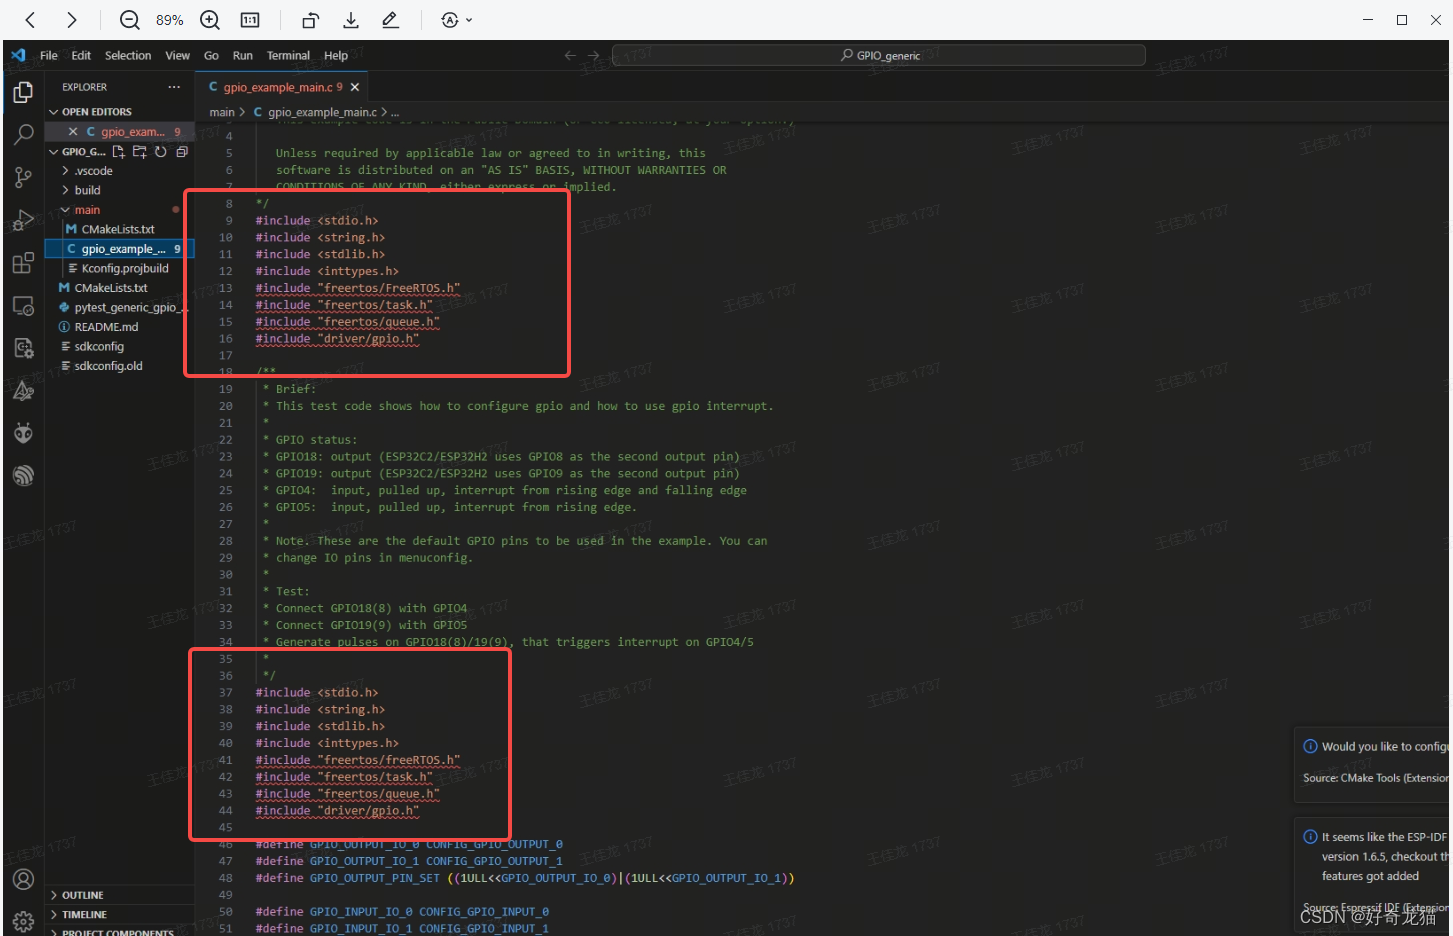This screenshot has height=936, width=1453.
Task: Collapse all folders in explorer
Action: click(x=182, y=152)
